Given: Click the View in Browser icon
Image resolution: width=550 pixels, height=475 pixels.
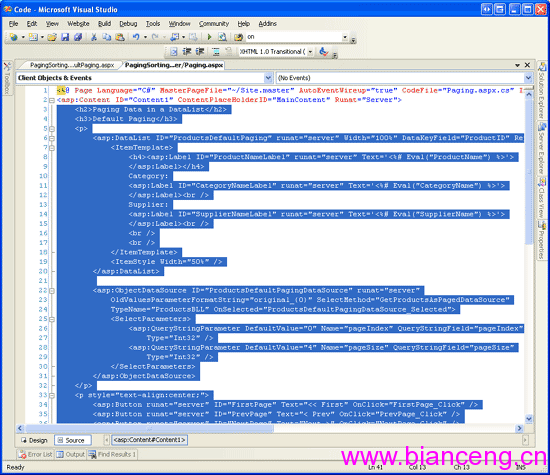Looking at the screenshot, I should point(222,37).
